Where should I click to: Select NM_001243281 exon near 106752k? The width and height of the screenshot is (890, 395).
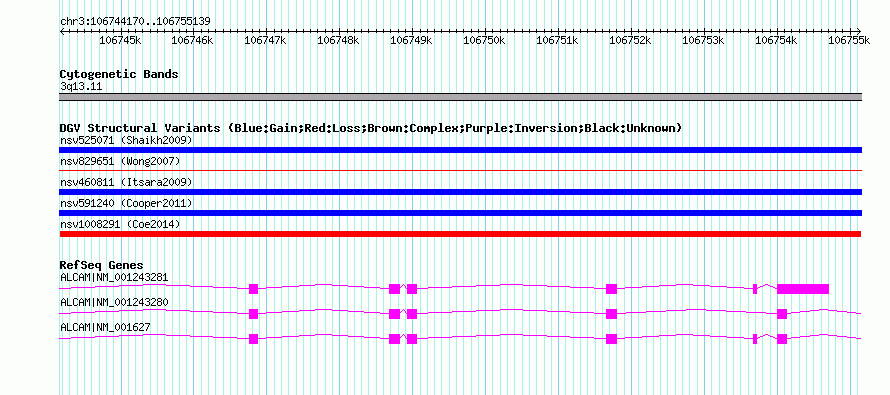[x=611, y=289]
